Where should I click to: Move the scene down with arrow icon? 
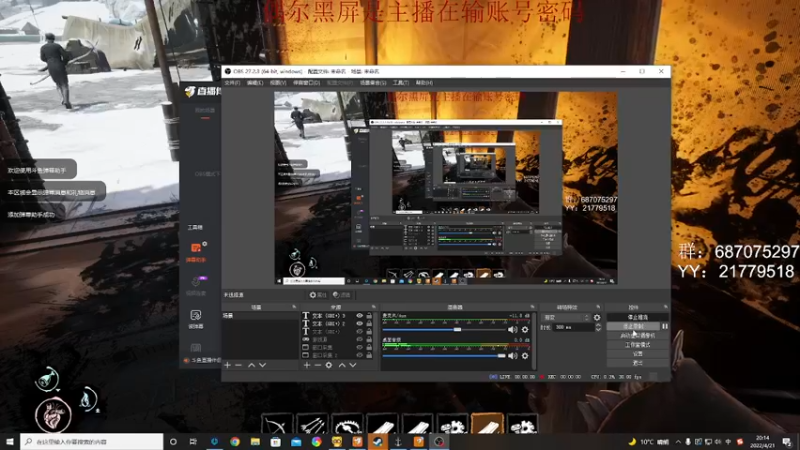[262, 365]
